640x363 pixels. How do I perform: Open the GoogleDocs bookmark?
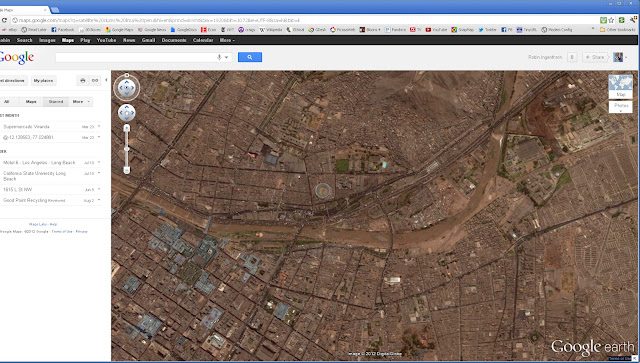(184, 30)
